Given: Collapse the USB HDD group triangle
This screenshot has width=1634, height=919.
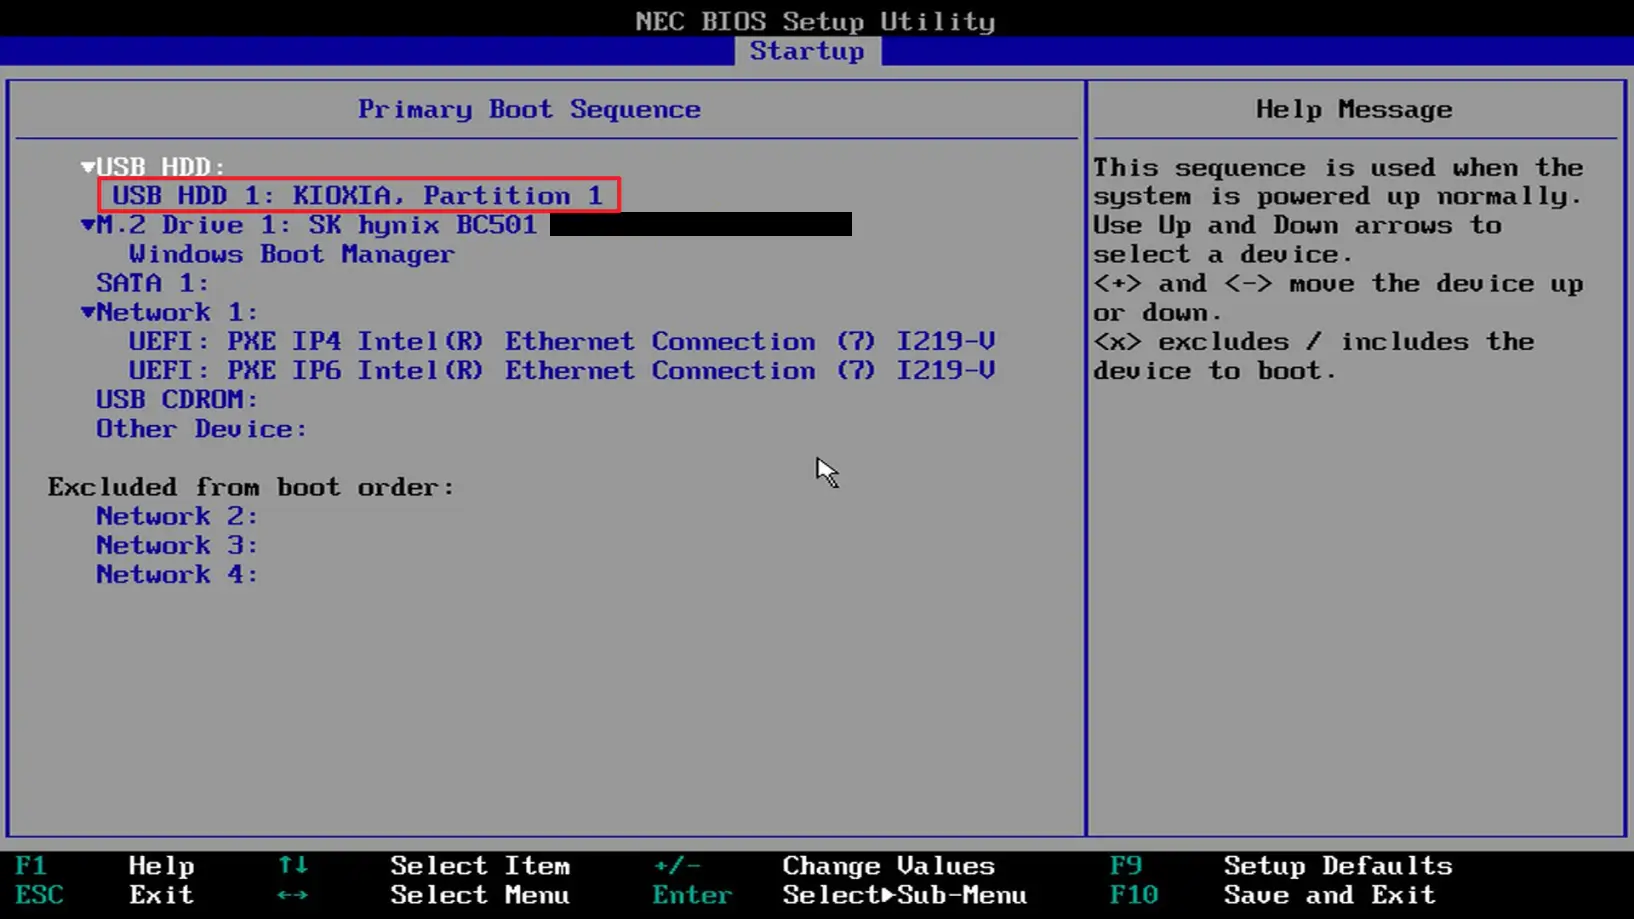Looking at the screenshot, I should tap(88, 167).
